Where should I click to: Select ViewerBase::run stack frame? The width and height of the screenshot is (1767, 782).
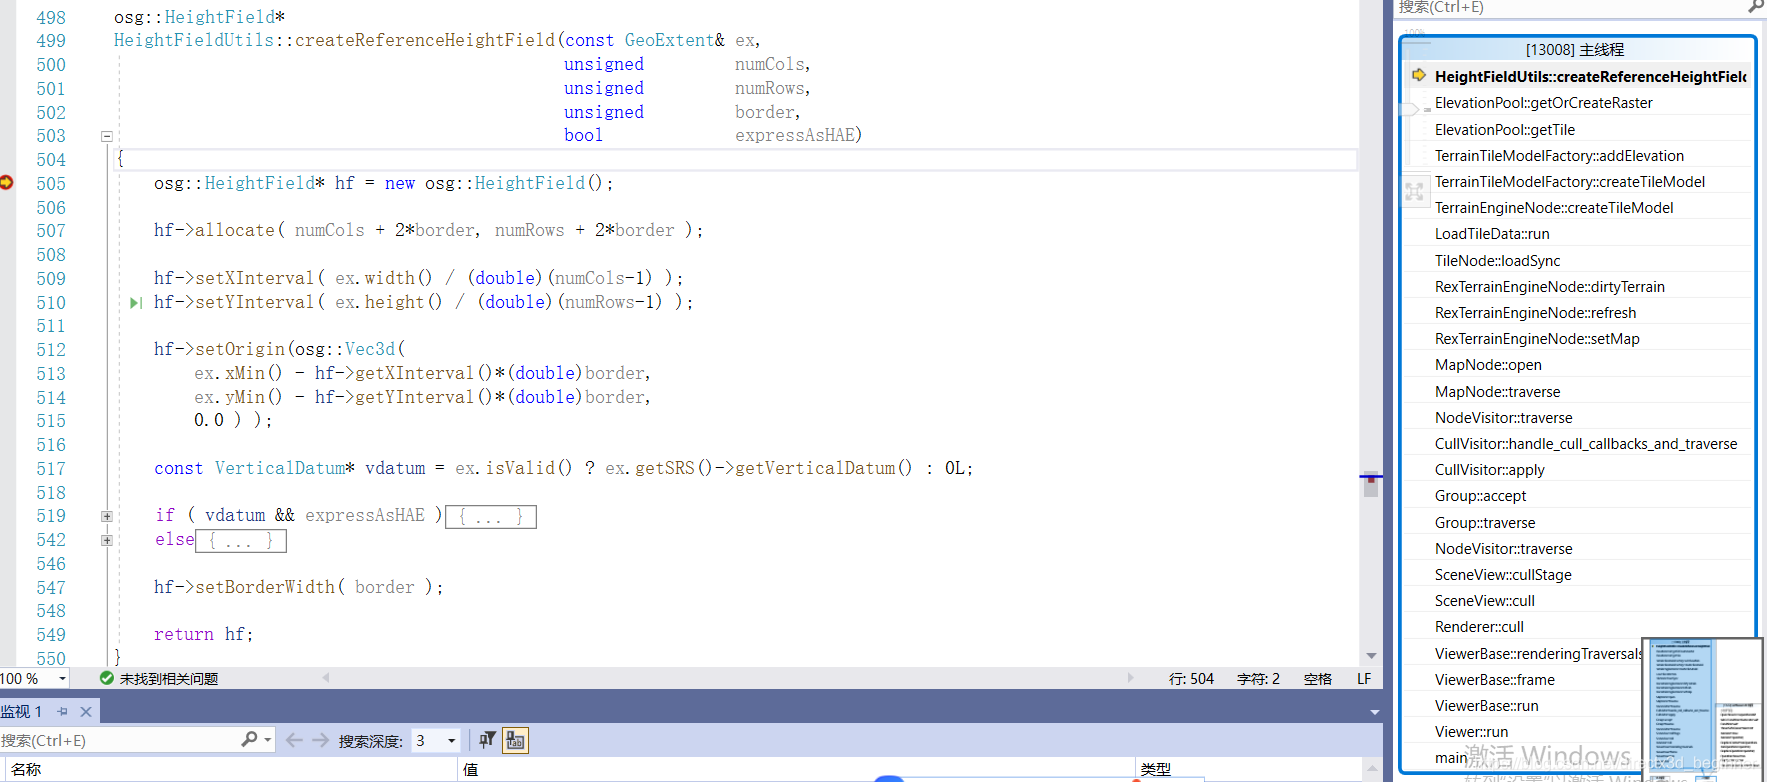(1486, 706)
